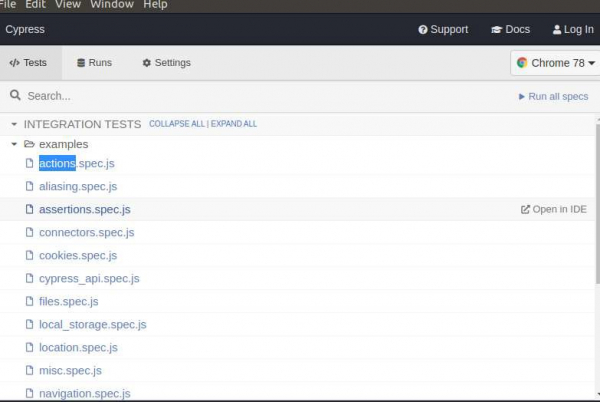The image size is (600, 402).
Task: Click EXPAND ALL link
Action: click(x=234, y=124)
